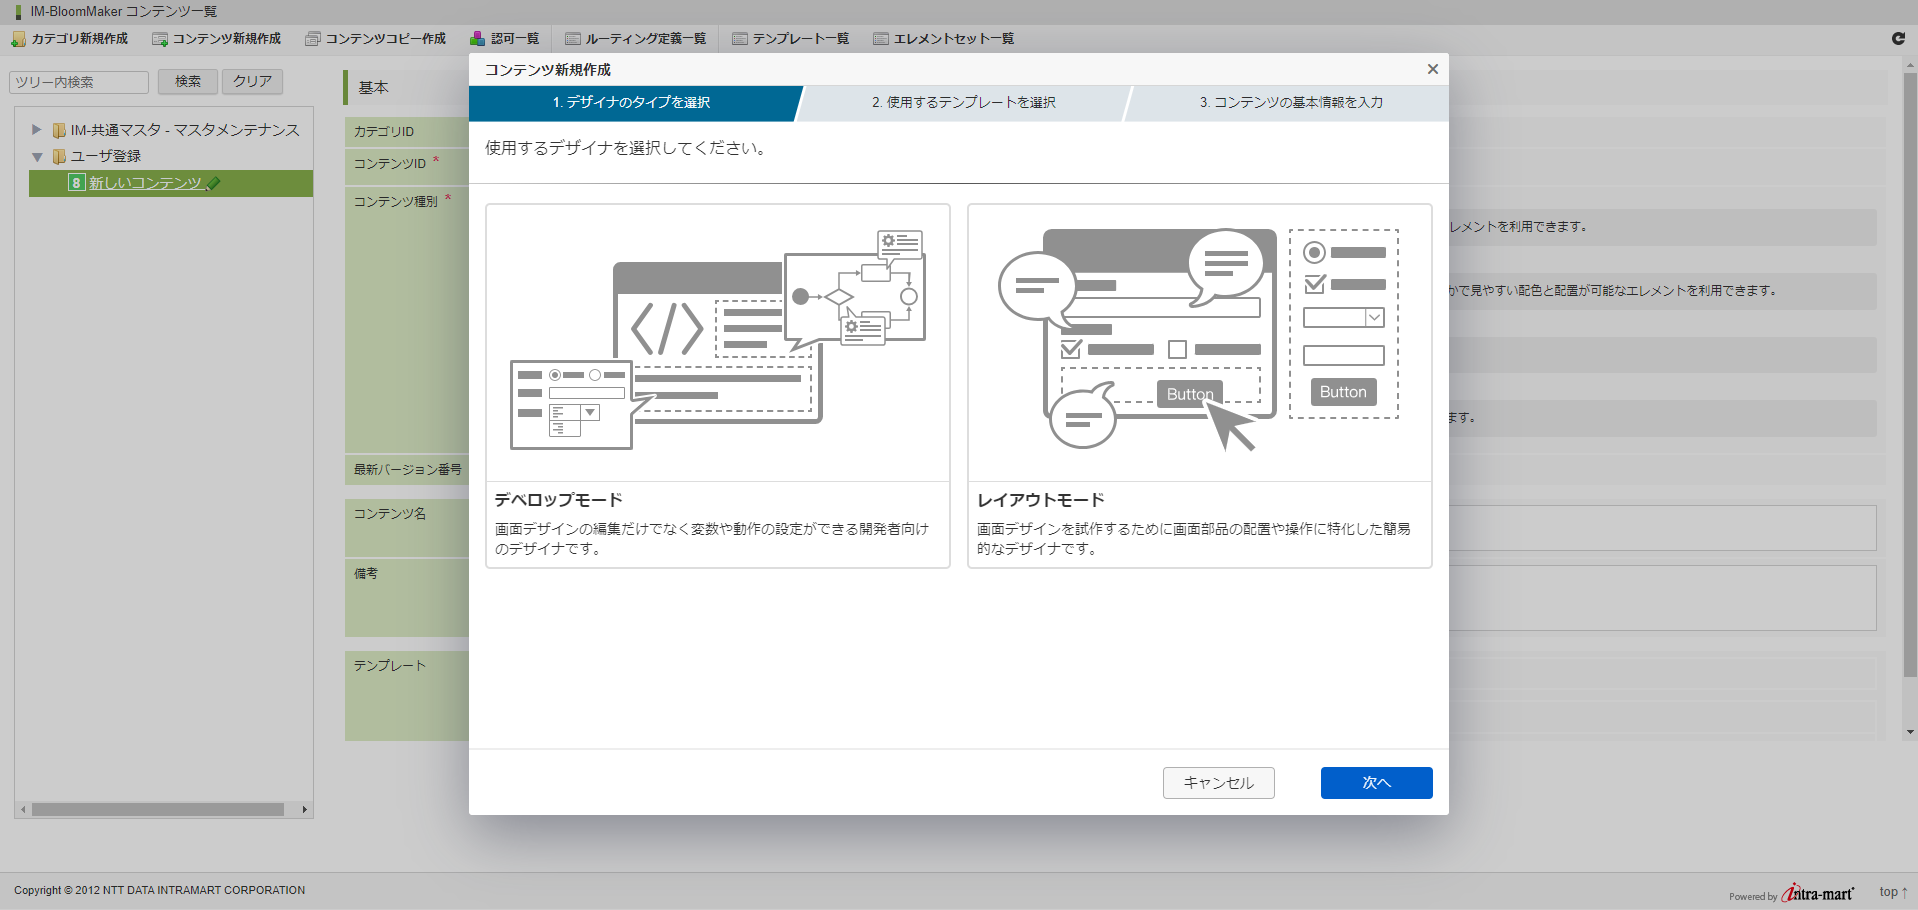
Task: Choose the レイアウトモード designer card
Action: pos(1199,386)
